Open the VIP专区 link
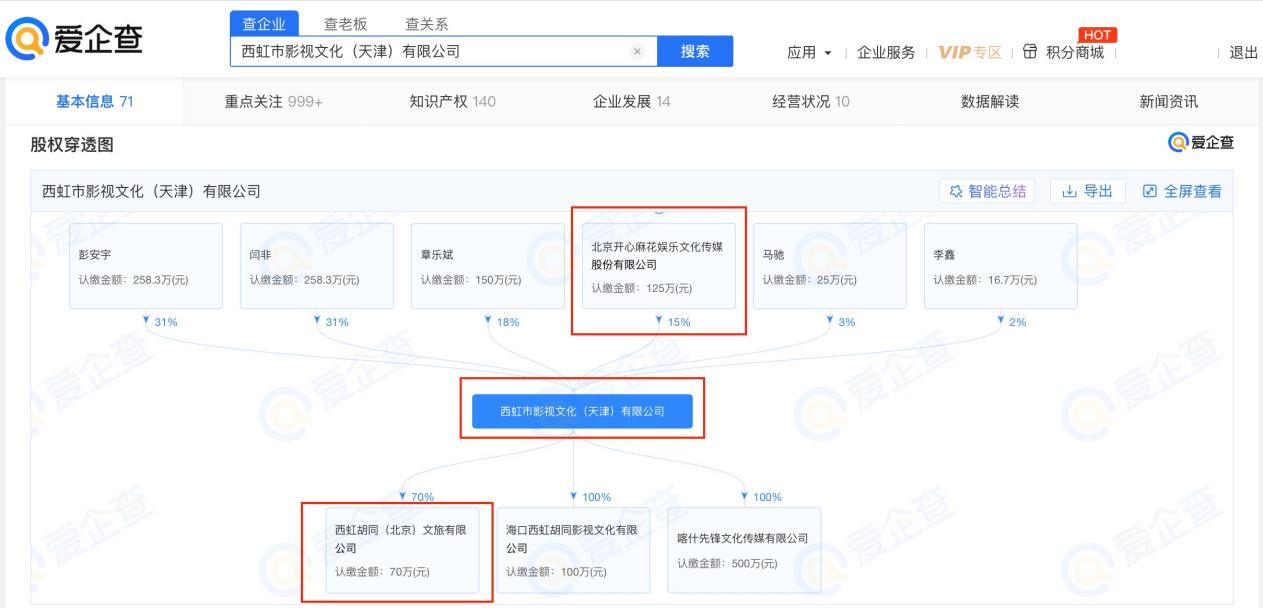Viewport: 1263px width, 608px height. click(969, 53)
